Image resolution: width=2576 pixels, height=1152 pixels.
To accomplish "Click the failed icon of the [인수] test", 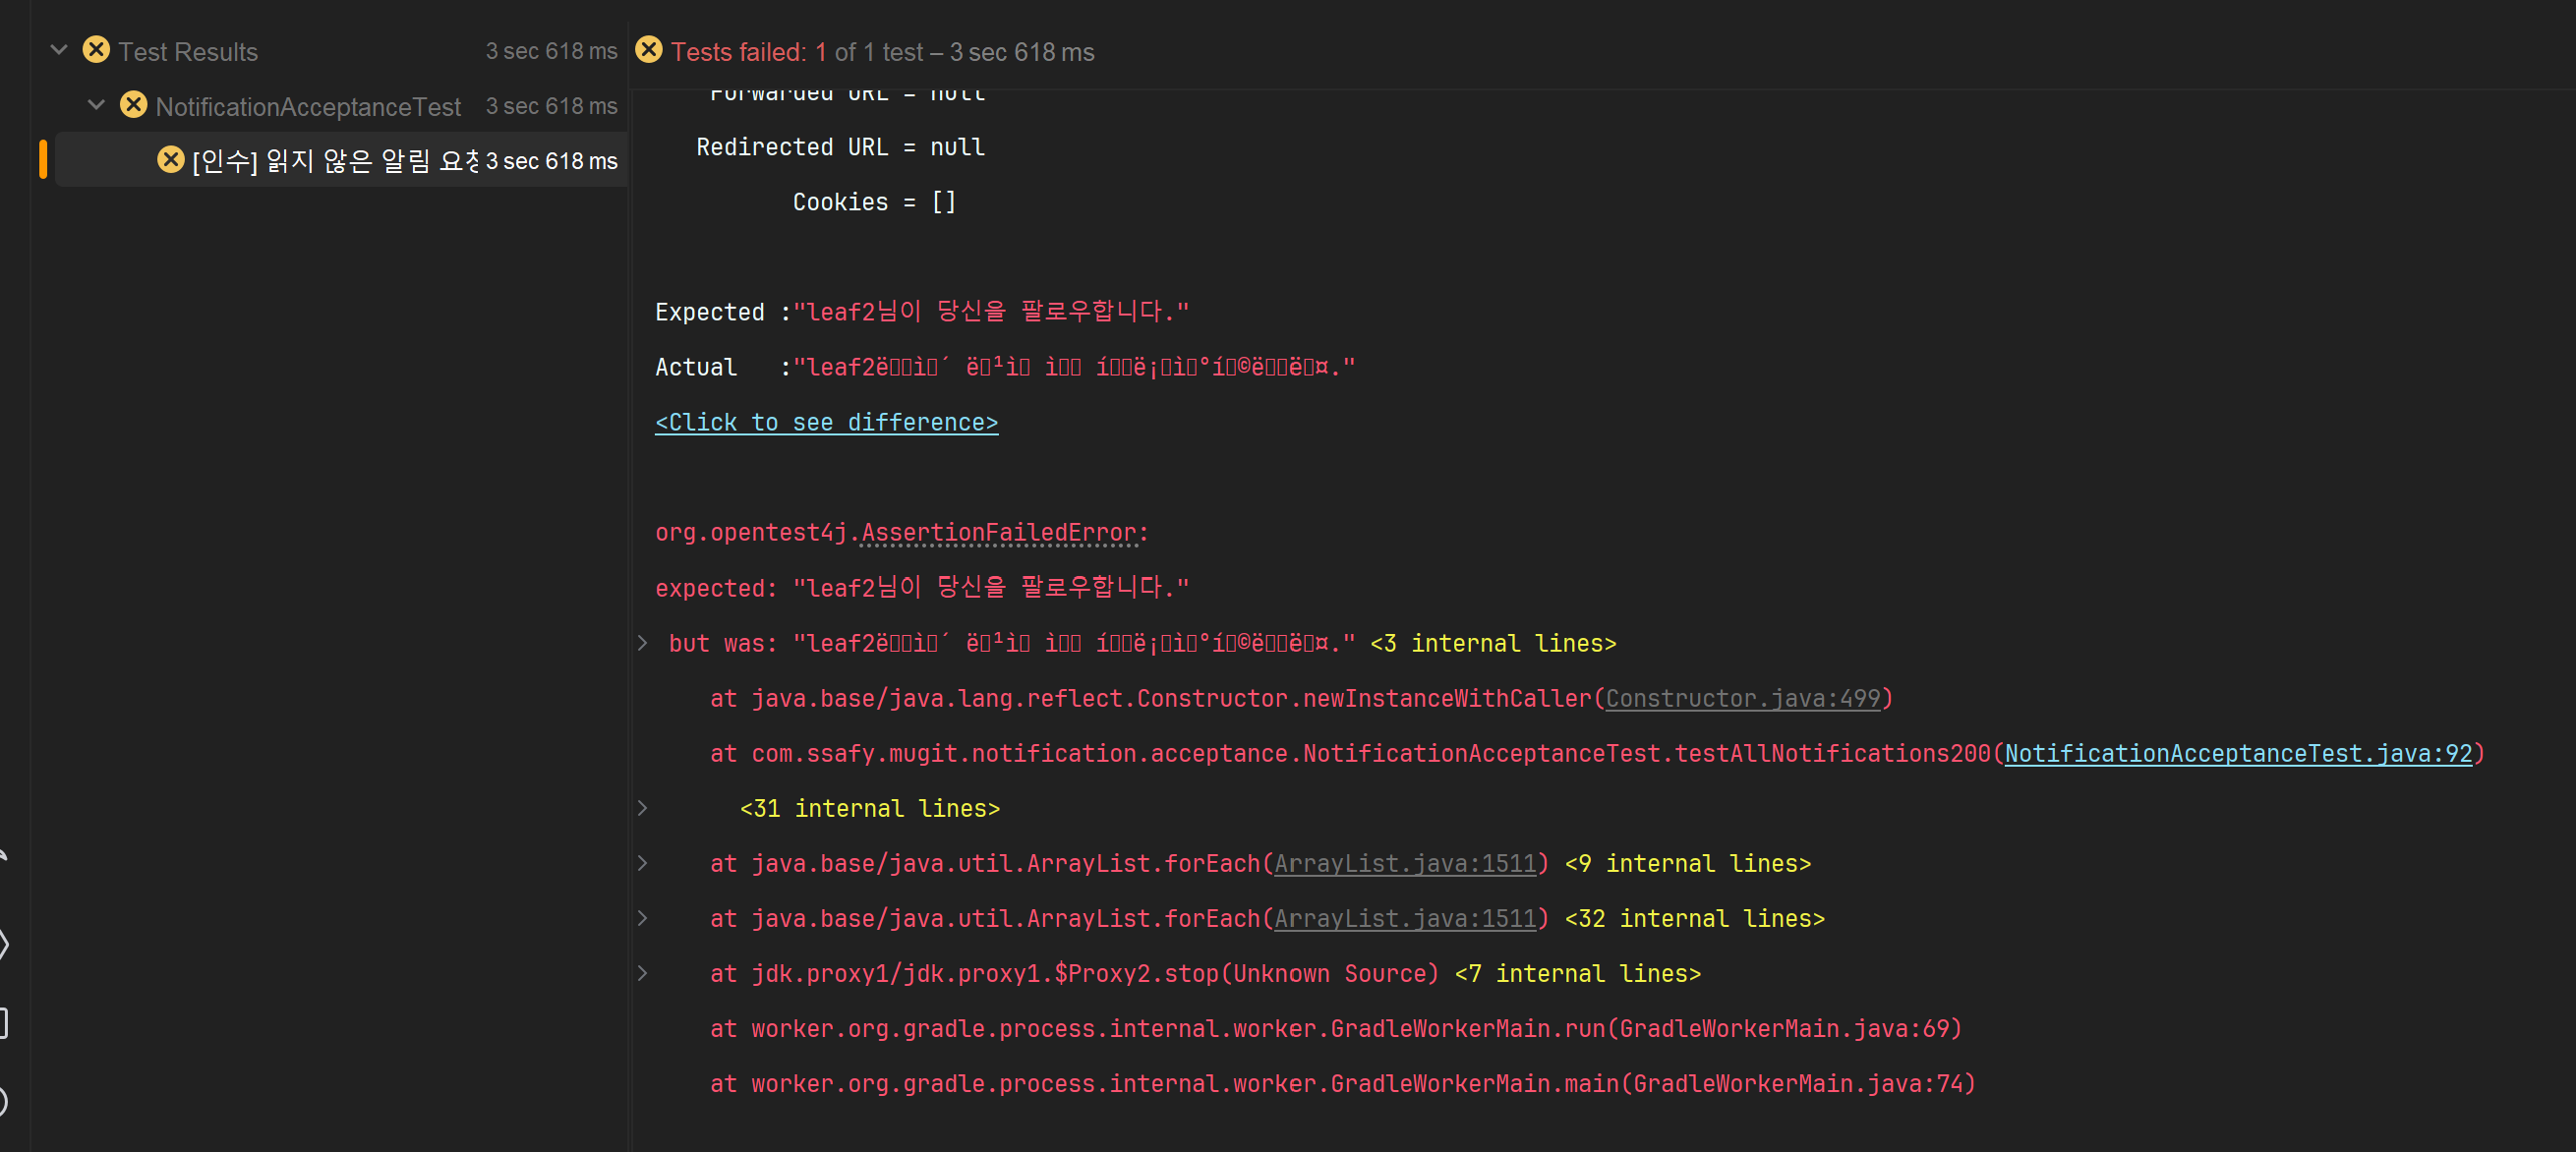I will (171, 160).
